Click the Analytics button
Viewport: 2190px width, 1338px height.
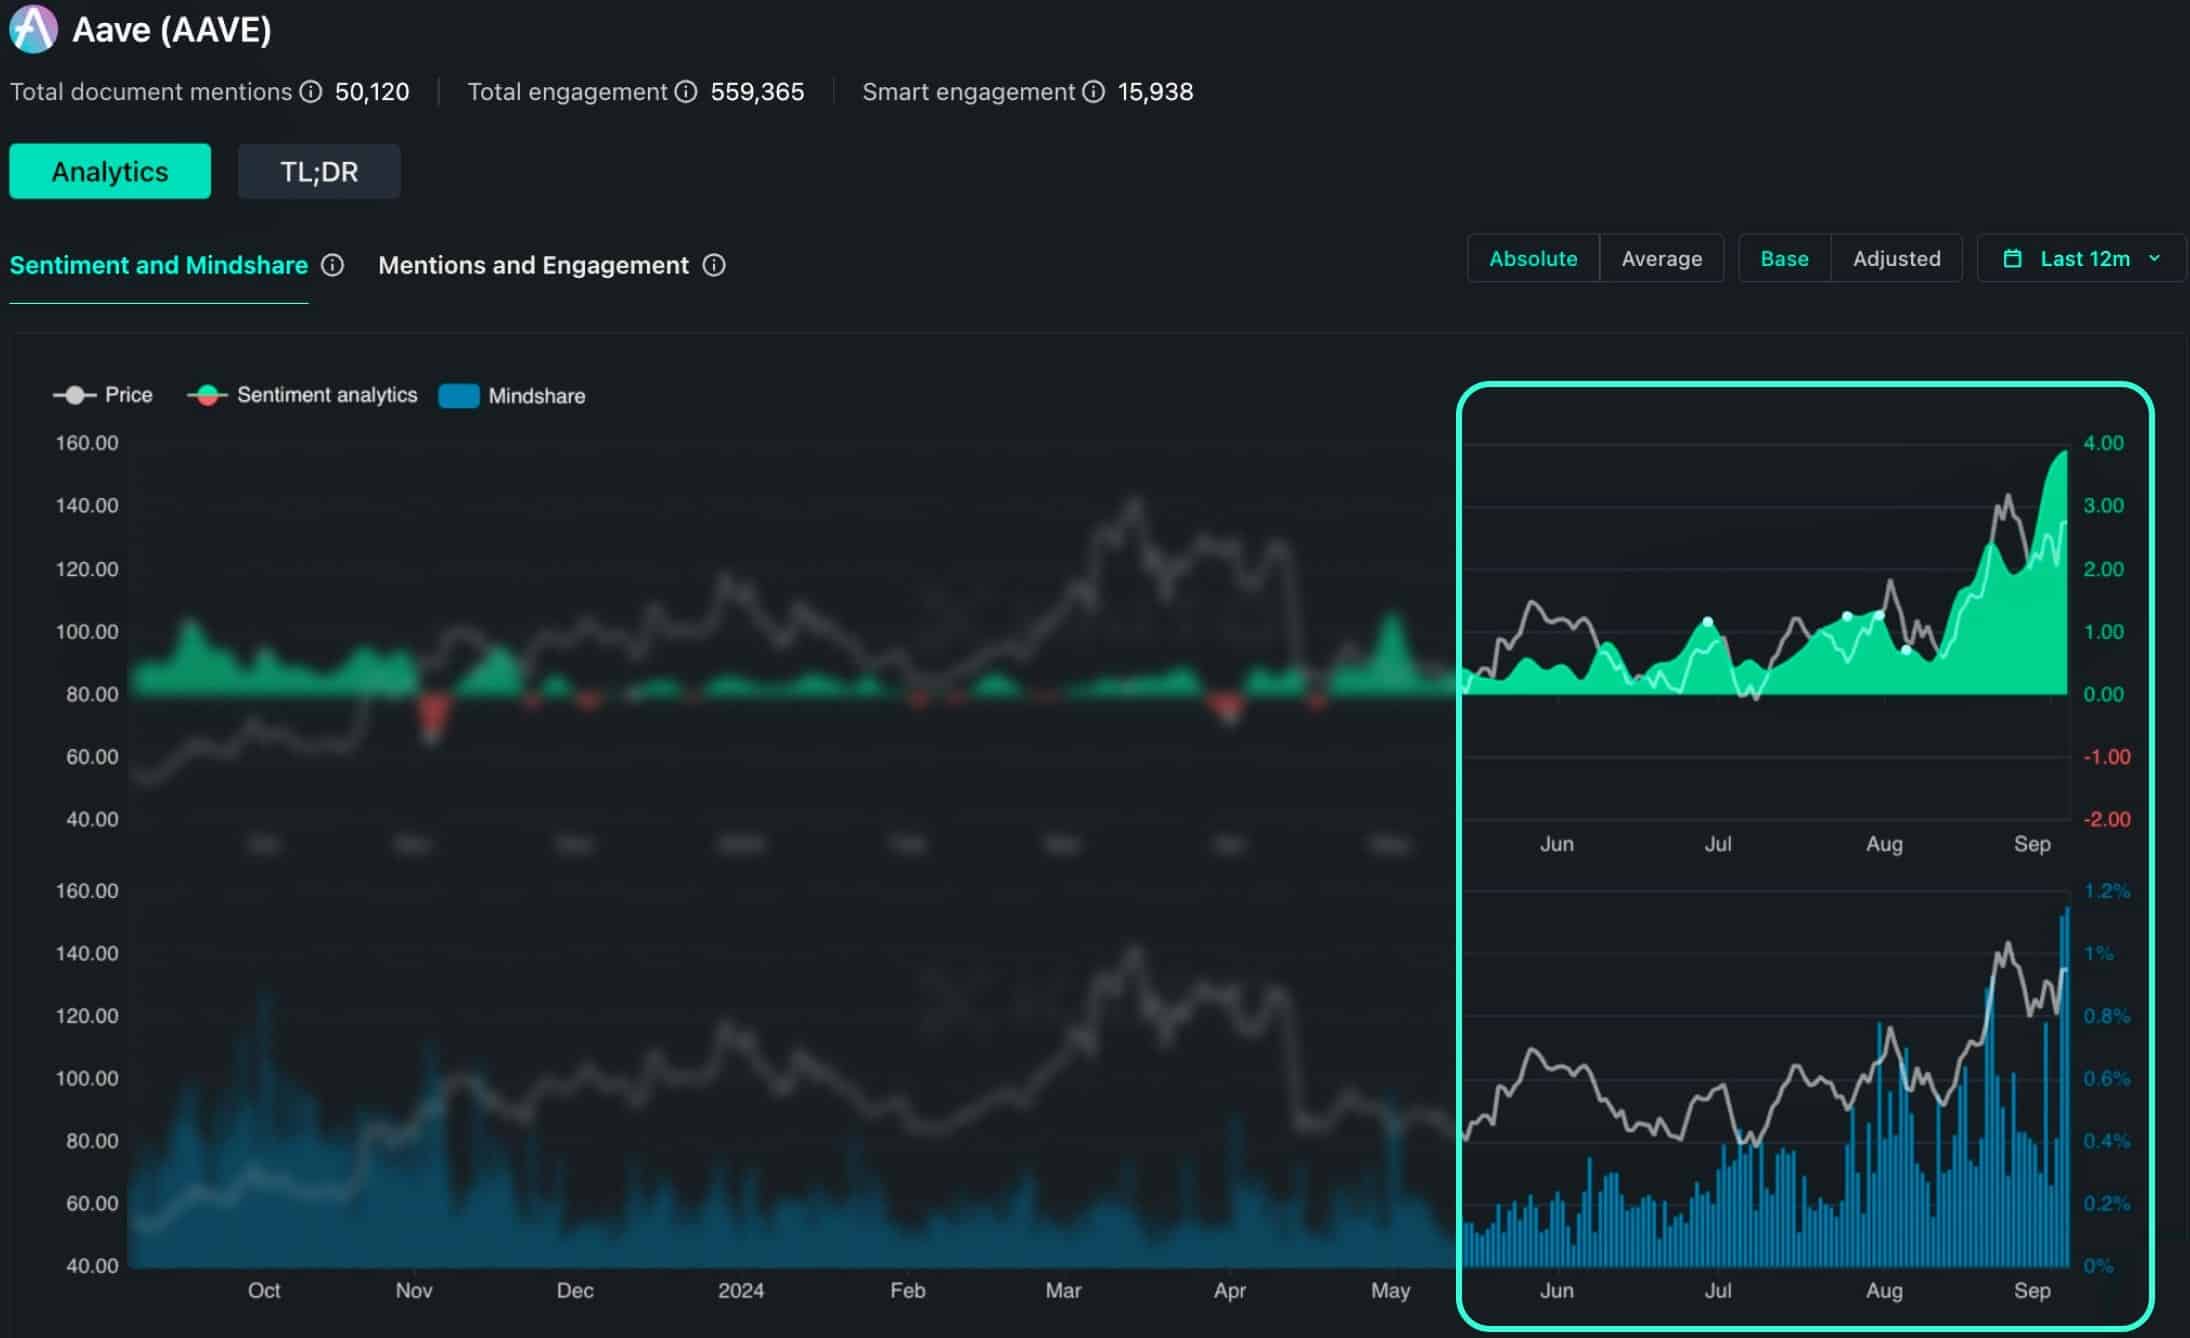110,171
